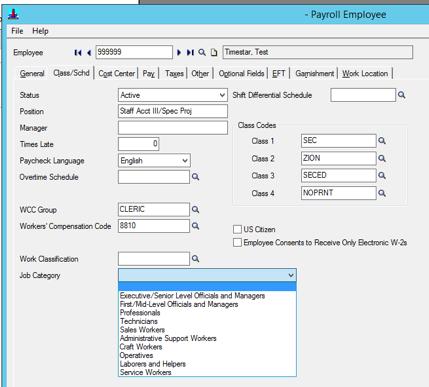The width and height of the screenshot is (429, 387).
Task: Tick the US Citizen checkbox
Action: (x=237, y=229)
